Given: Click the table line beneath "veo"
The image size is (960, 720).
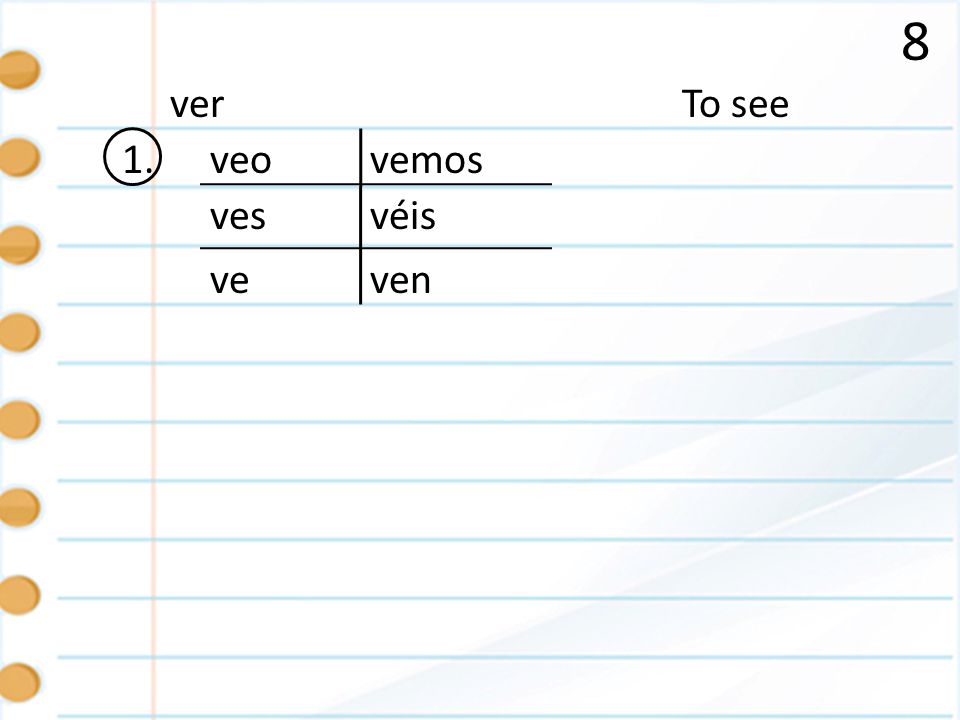Looking at the screenshot, I should (280, 183).
